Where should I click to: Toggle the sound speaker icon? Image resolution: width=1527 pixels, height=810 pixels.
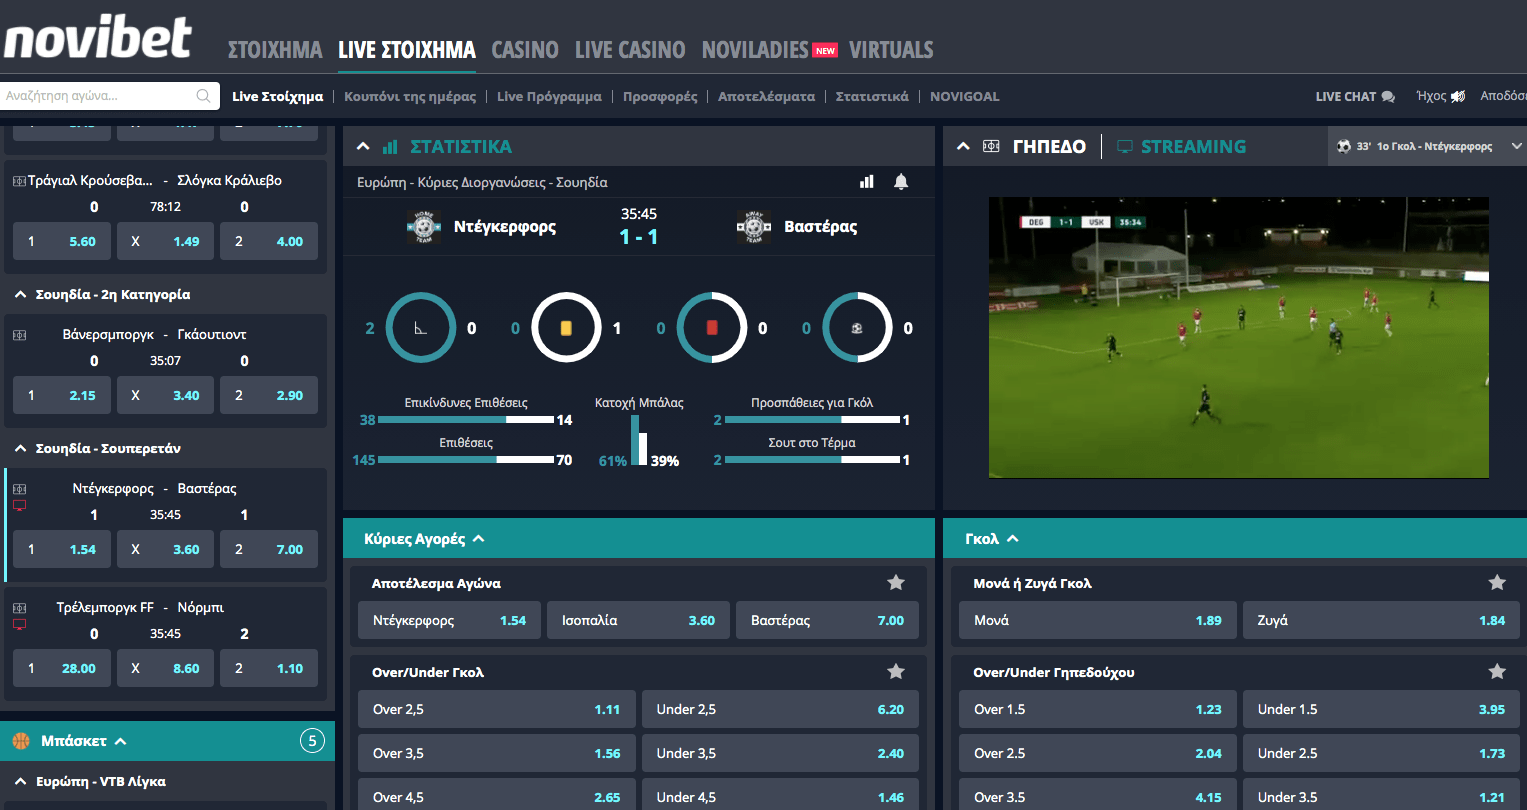point(1459,96)
